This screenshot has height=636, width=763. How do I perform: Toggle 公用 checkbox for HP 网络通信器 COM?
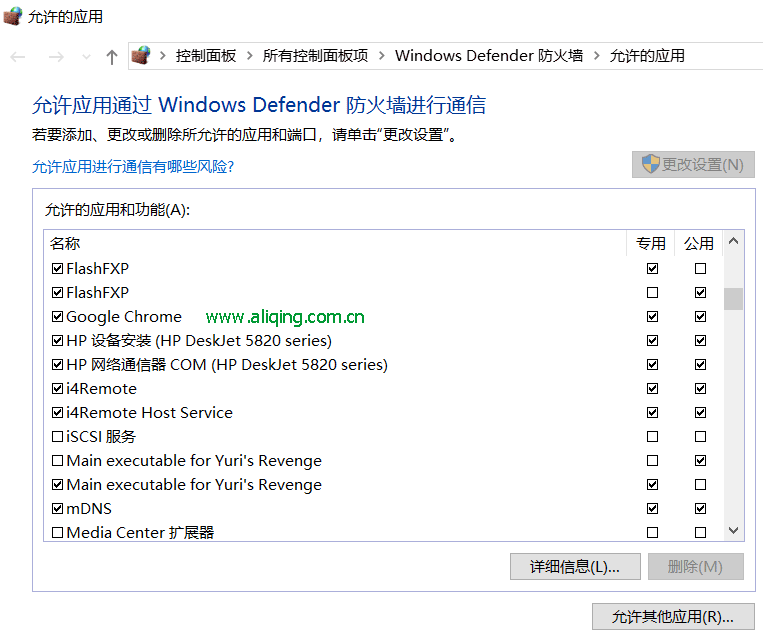(x=700, y=364)
